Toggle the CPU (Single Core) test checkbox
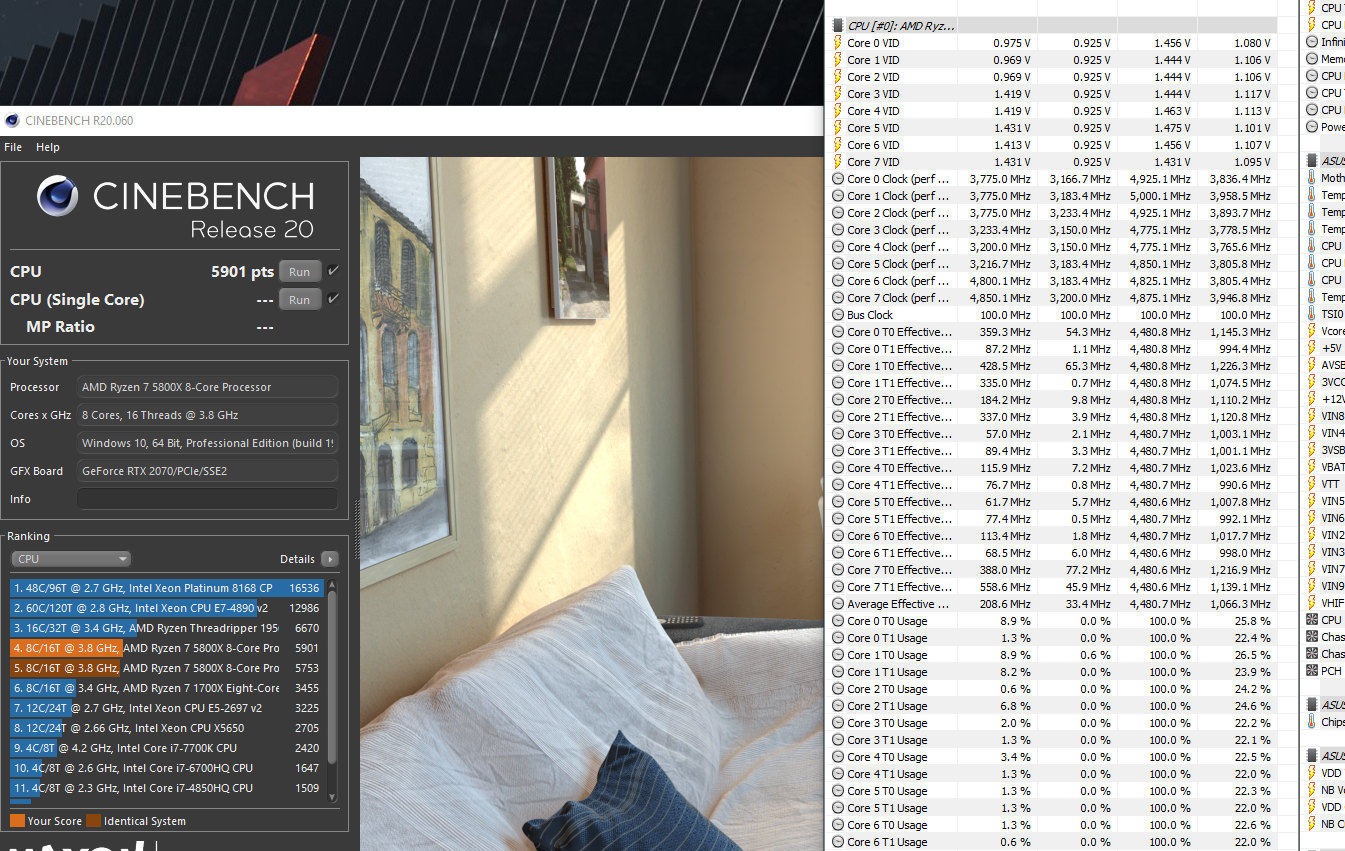Image resolution: width=1345 pixels, height=851 pixels. [x=333, y=299]
